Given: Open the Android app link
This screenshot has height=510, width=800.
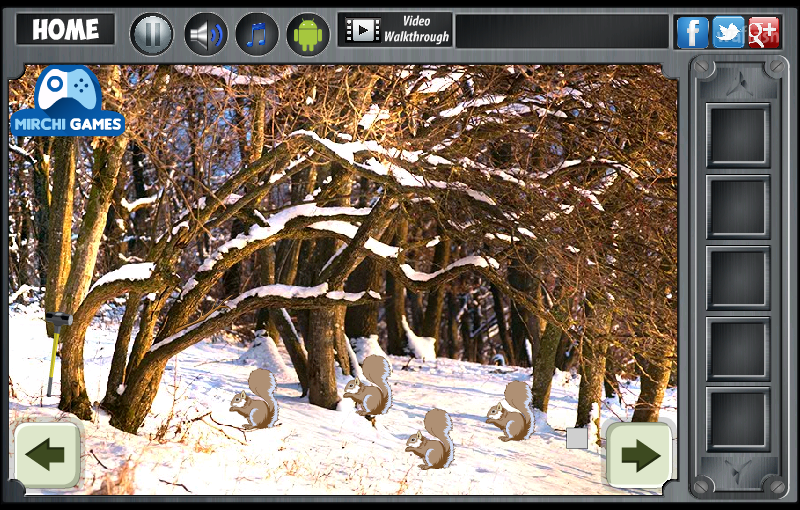Looking at the screenshot, I should click(x=308, y=34).
